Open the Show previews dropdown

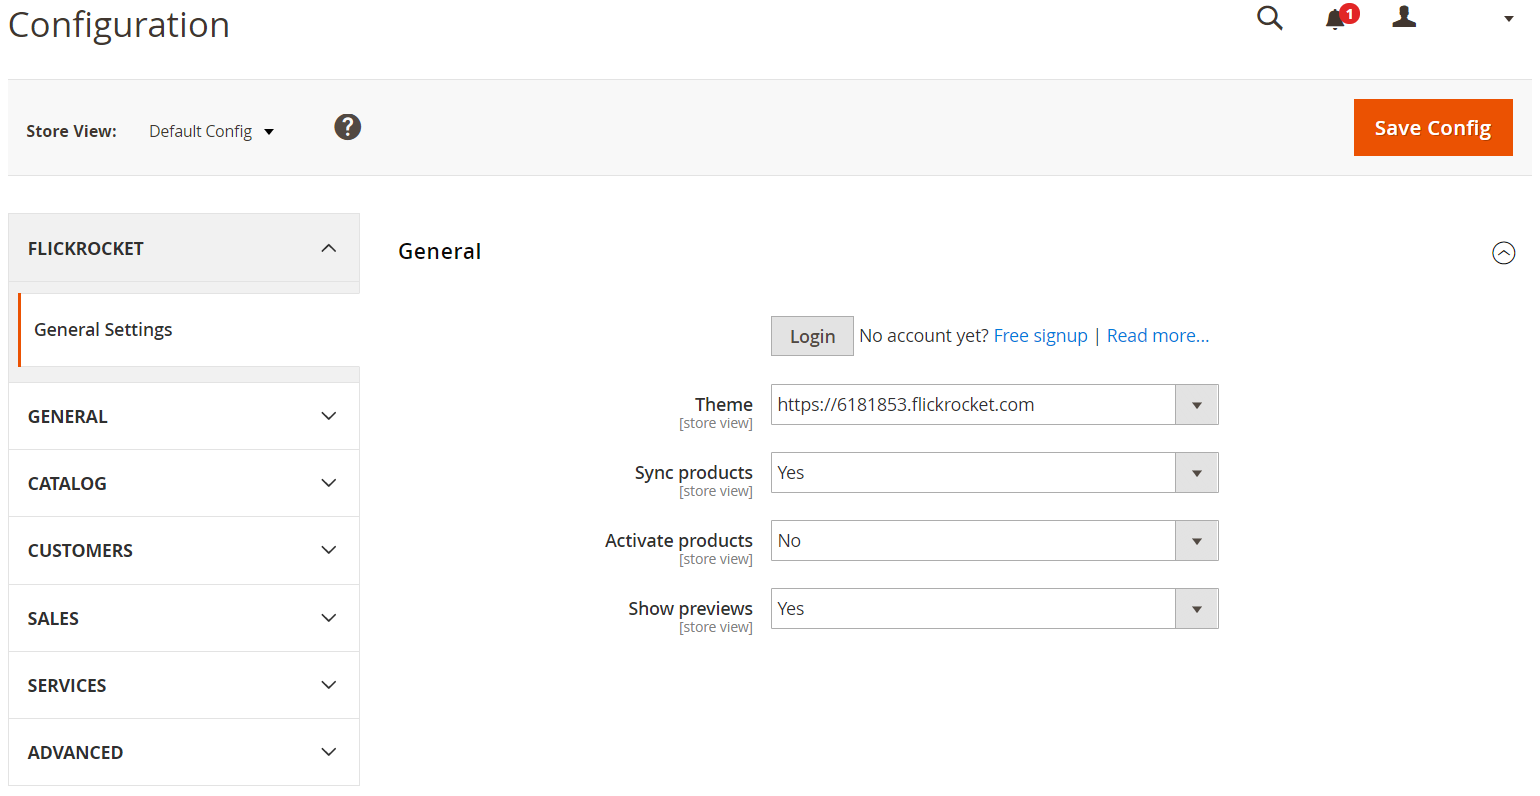point(994,609)
